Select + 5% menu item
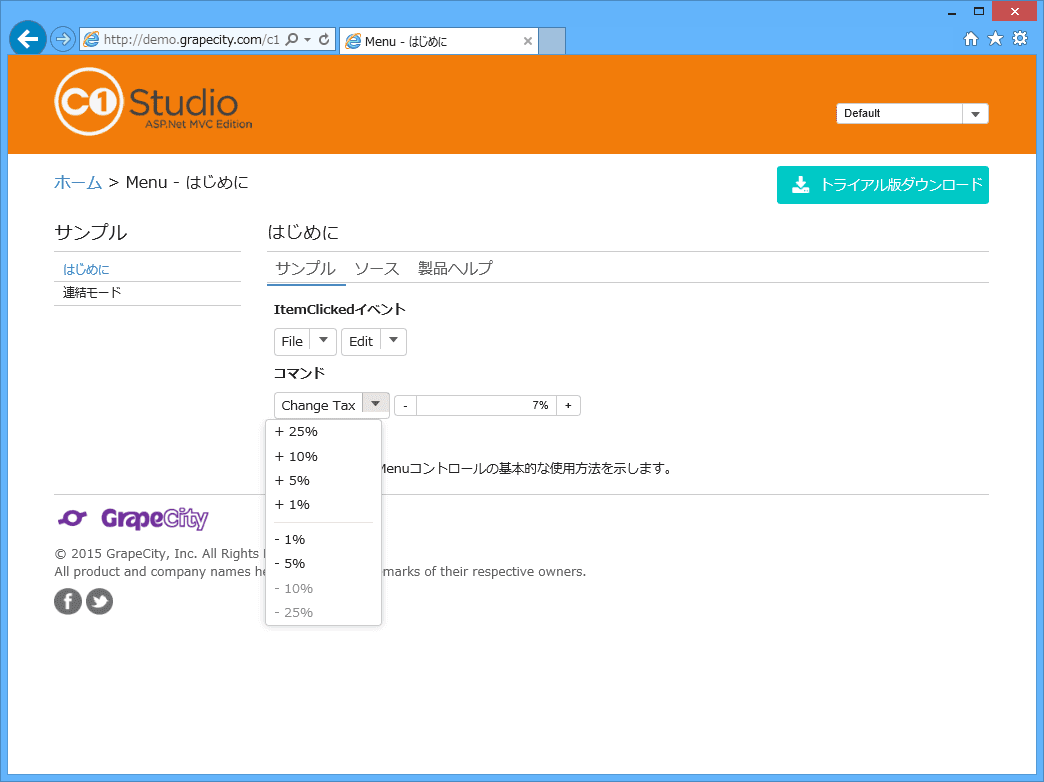Viewport: 1044px width, 782px height. 324,480
